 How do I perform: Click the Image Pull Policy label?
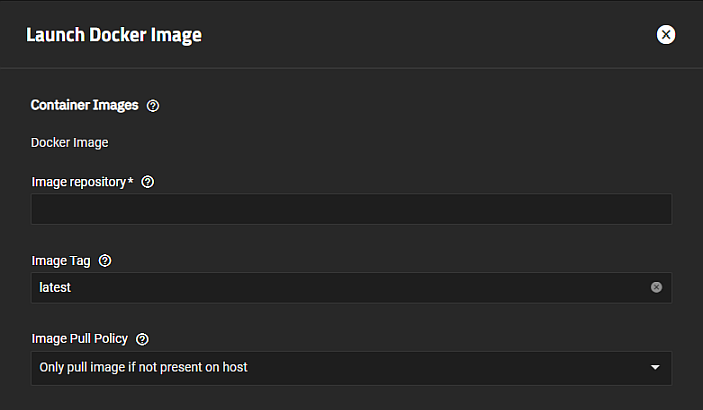[x=80, y=339]
